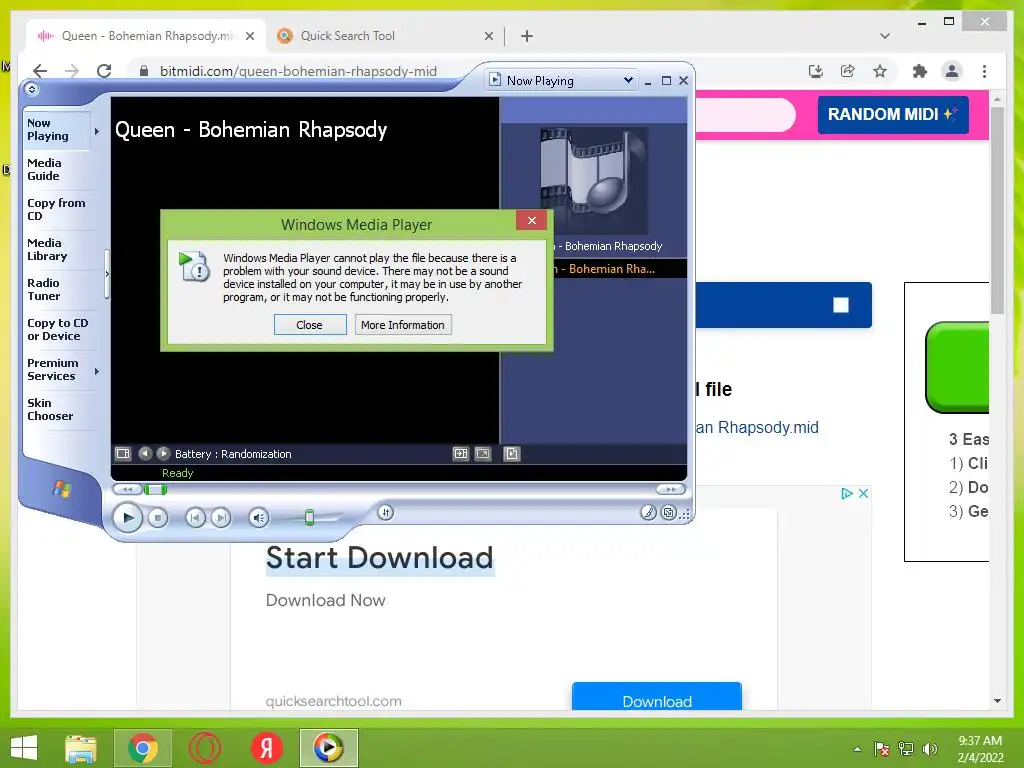Close the Windows Media Player error dialog

(532, 220)
